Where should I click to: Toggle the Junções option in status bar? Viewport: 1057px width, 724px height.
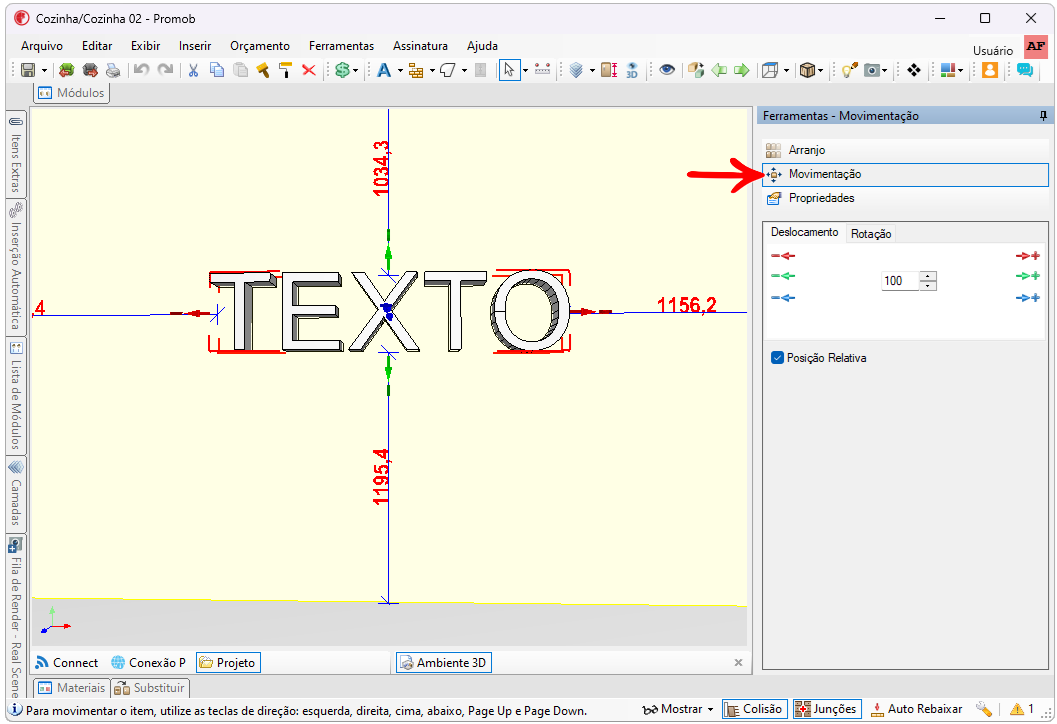pos(825,709)
